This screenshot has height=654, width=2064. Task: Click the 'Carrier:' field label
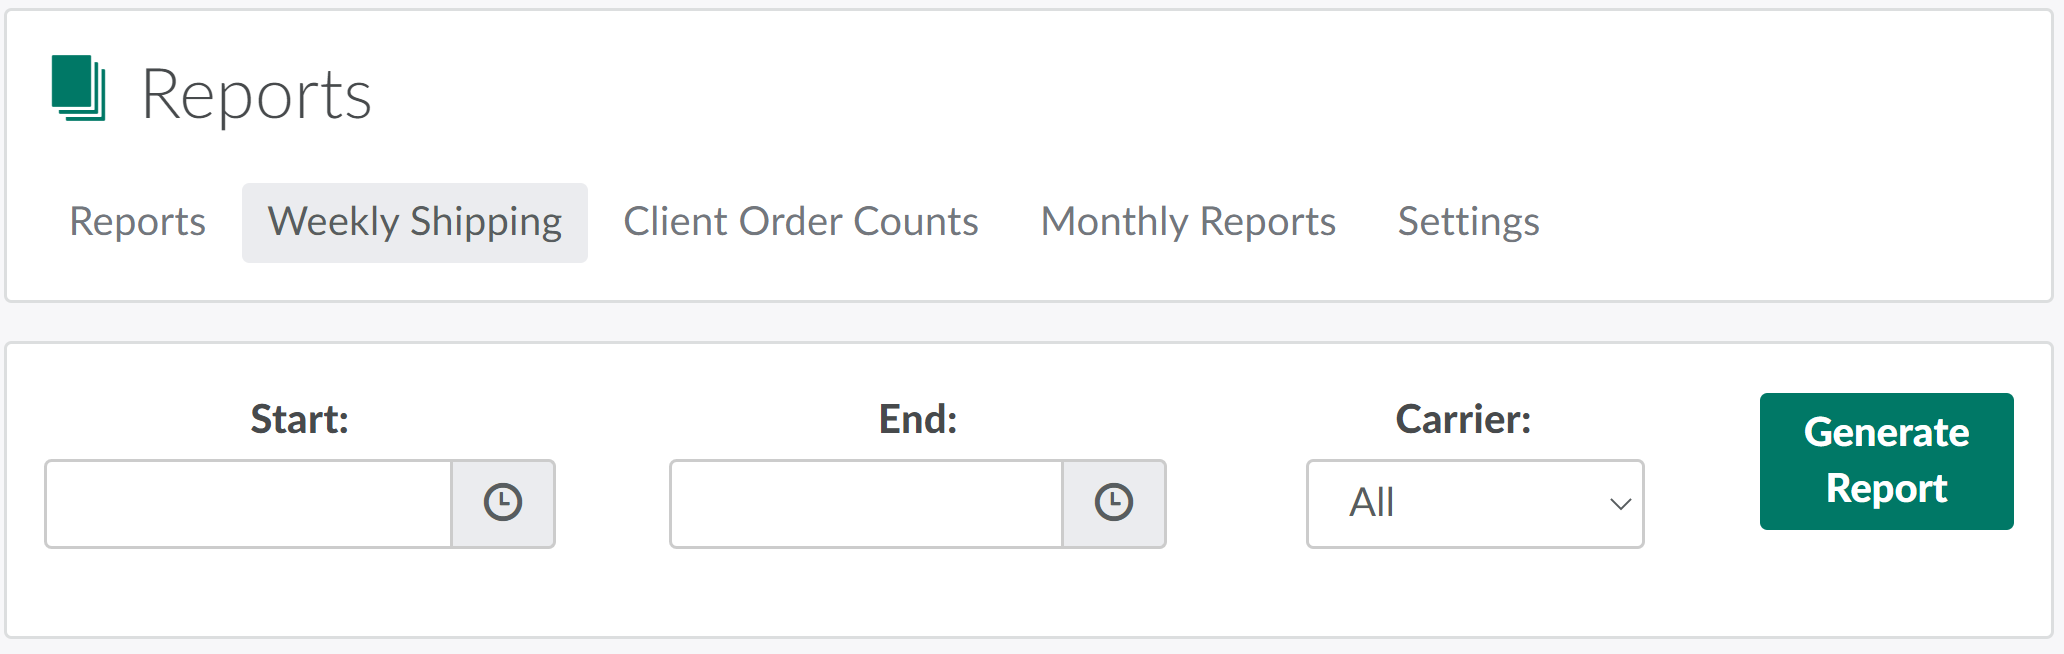coord(1463,419)
